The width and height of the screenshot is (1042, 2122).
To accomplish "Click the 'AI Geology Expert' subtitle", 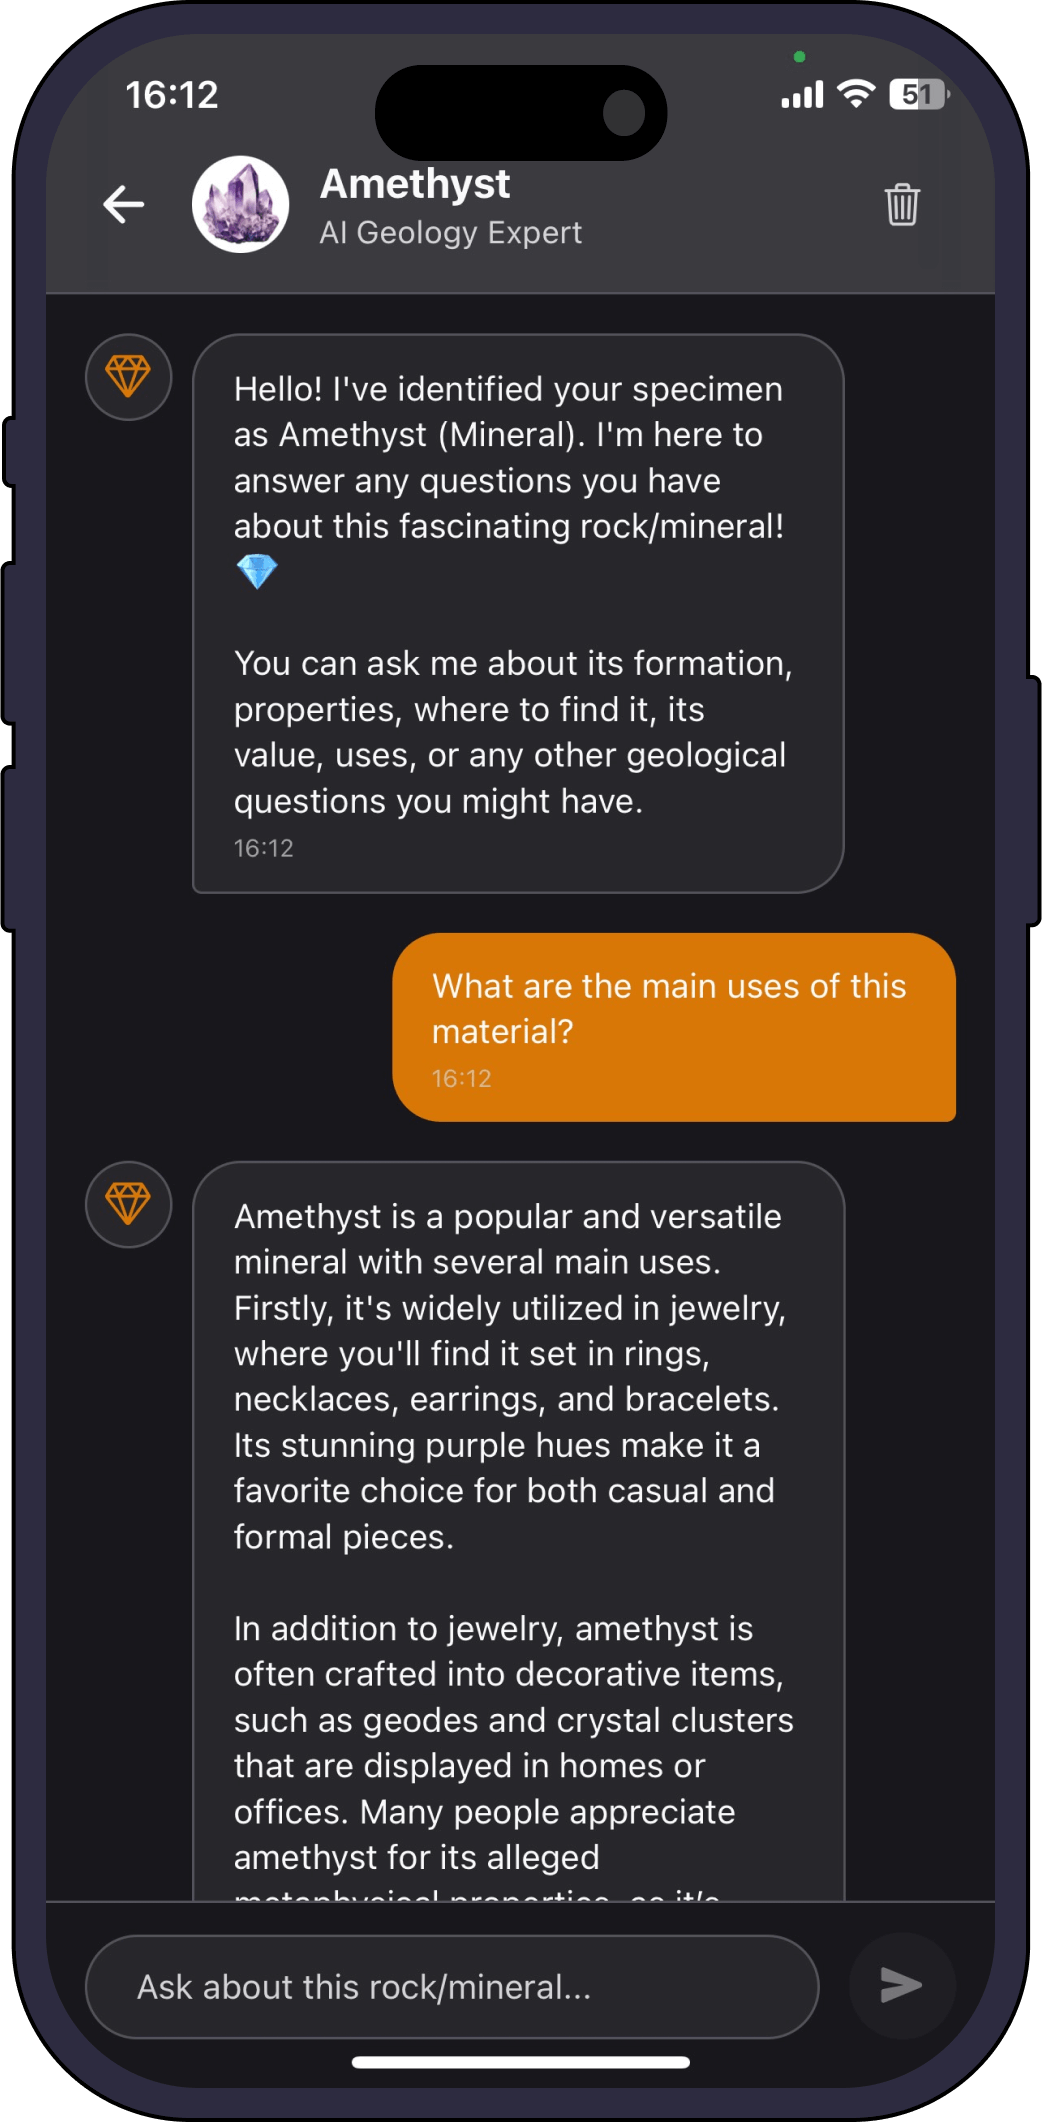I will (x=450, y=233).
